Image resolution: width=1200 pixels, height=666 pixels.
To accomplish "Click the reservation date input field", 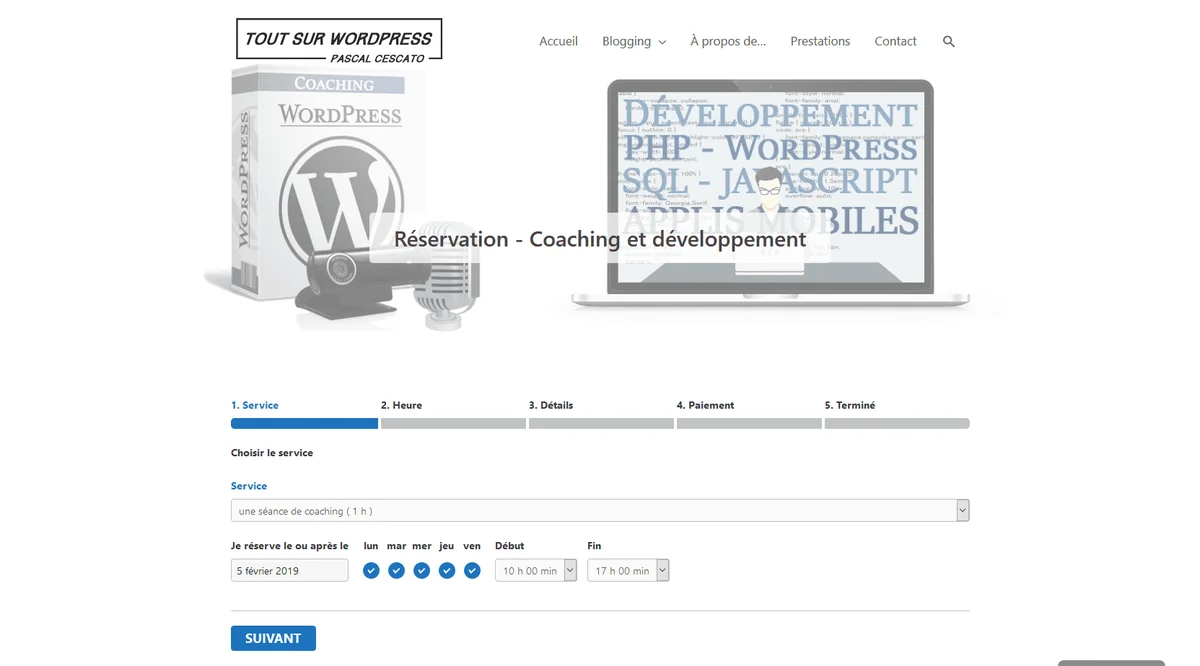I will click(x=289, y=570).
